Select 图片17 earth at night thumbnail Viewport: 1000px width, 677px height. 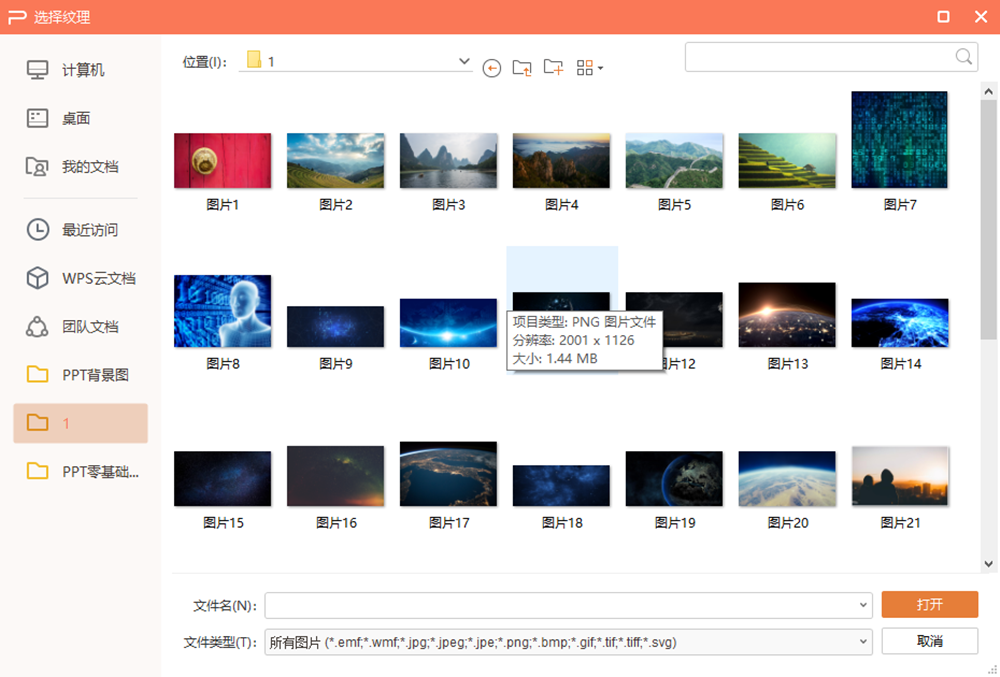click(448, 474)
